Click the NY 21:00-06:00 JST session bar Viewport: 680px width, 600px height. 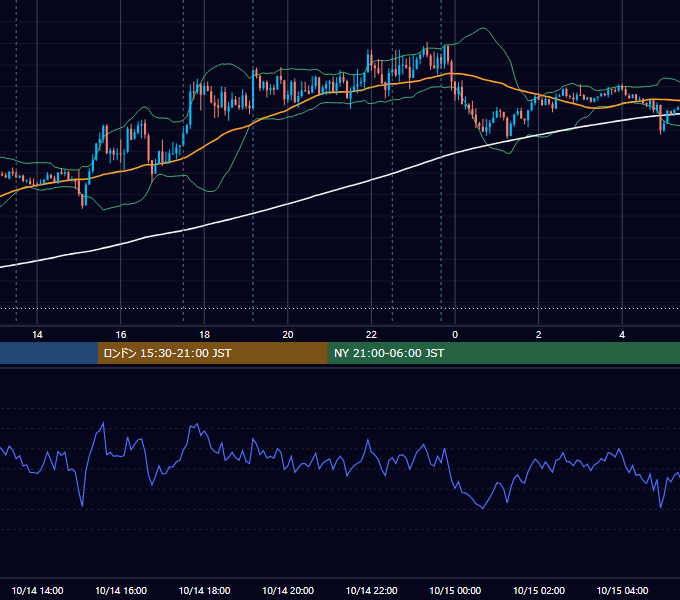pos(503,353)
